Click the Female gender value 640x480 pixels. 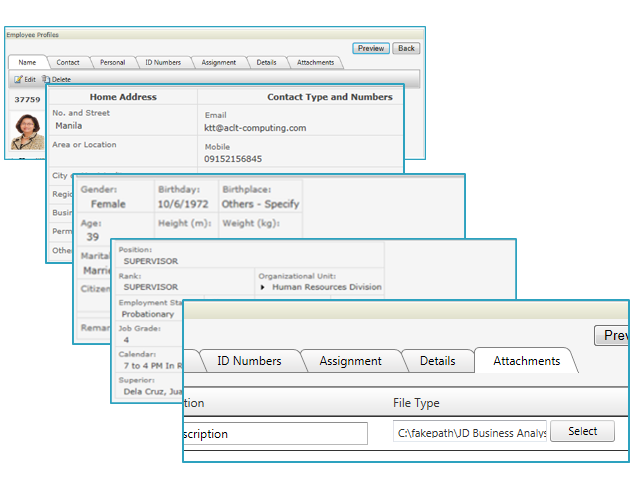point(108,204)
